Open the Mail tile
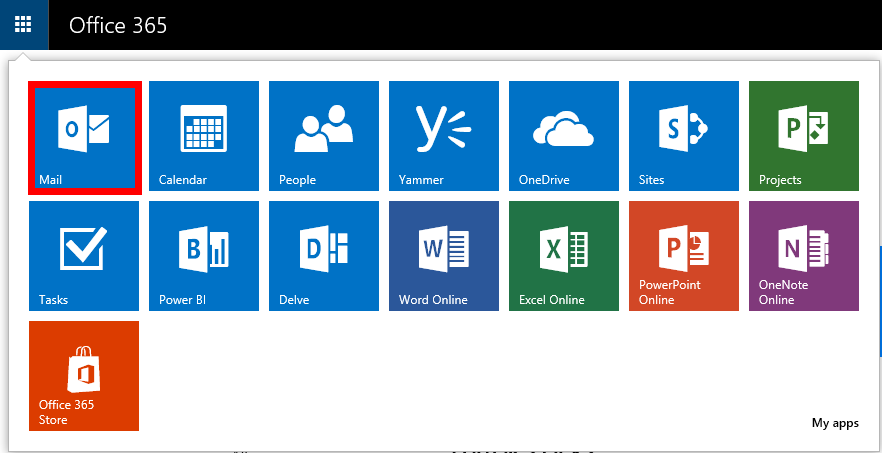This screenshot has width=882, height=453. [x=84, y=137]
